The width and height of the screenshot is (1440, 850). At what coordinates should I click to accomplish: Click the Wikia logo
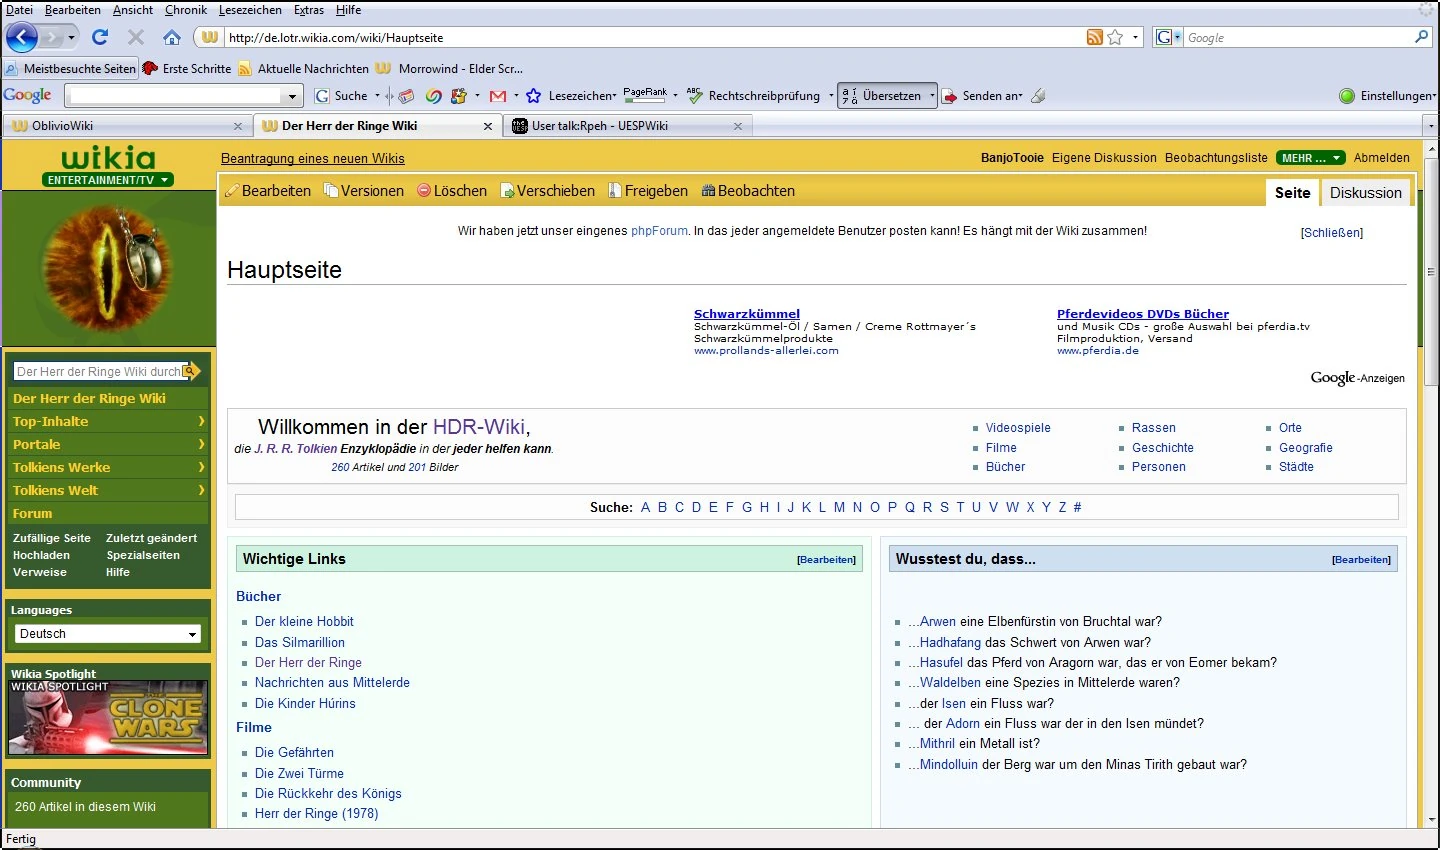coord(108,158)
